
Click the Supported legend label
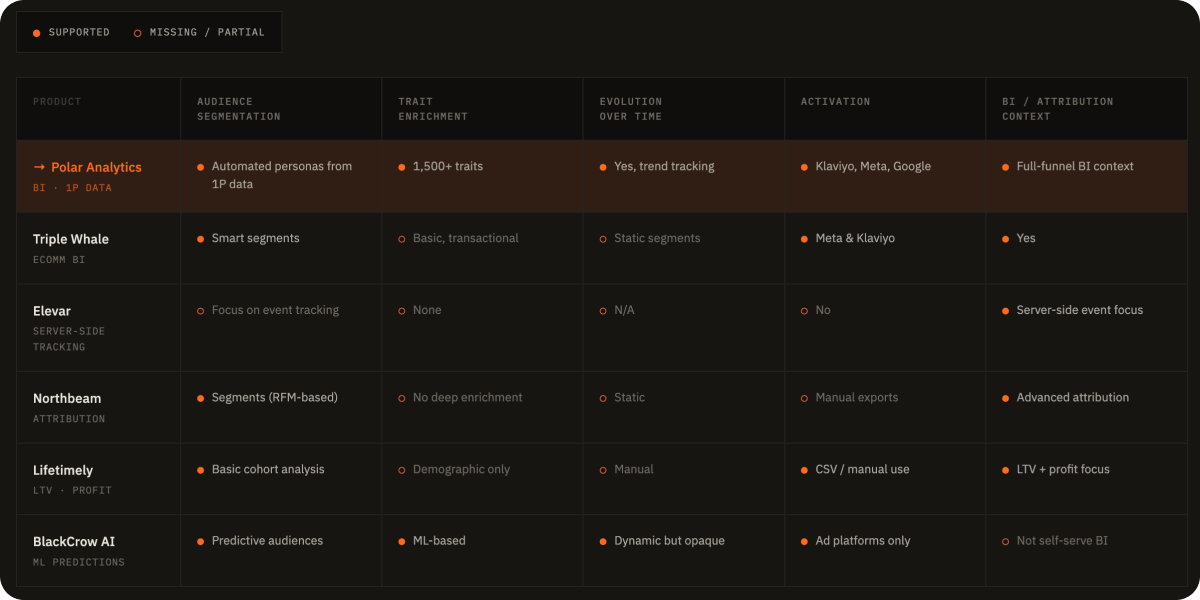(x=79, y=32)
